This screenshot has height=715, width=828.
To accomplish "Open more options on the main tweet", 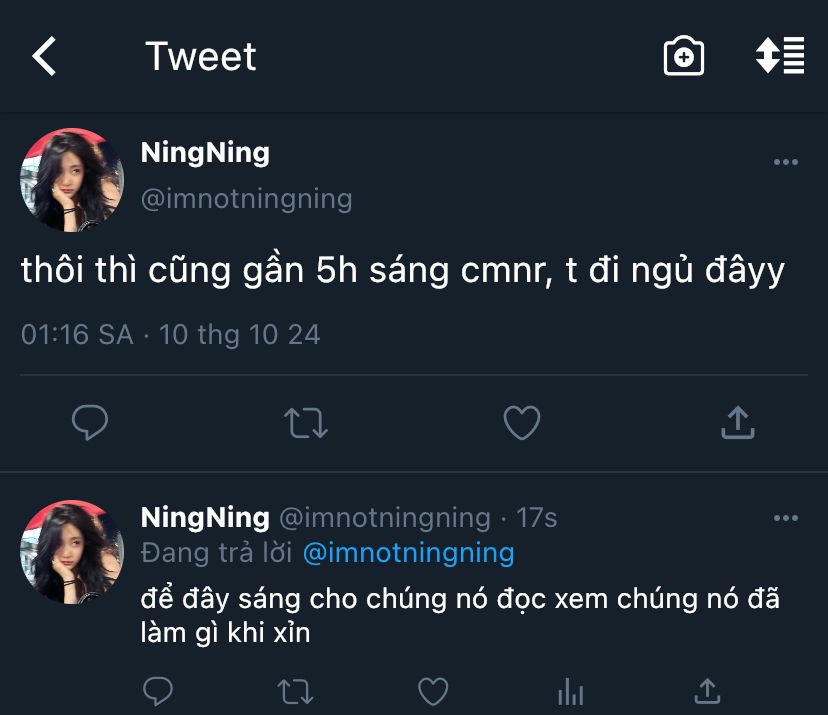I will tap(786, 162).
